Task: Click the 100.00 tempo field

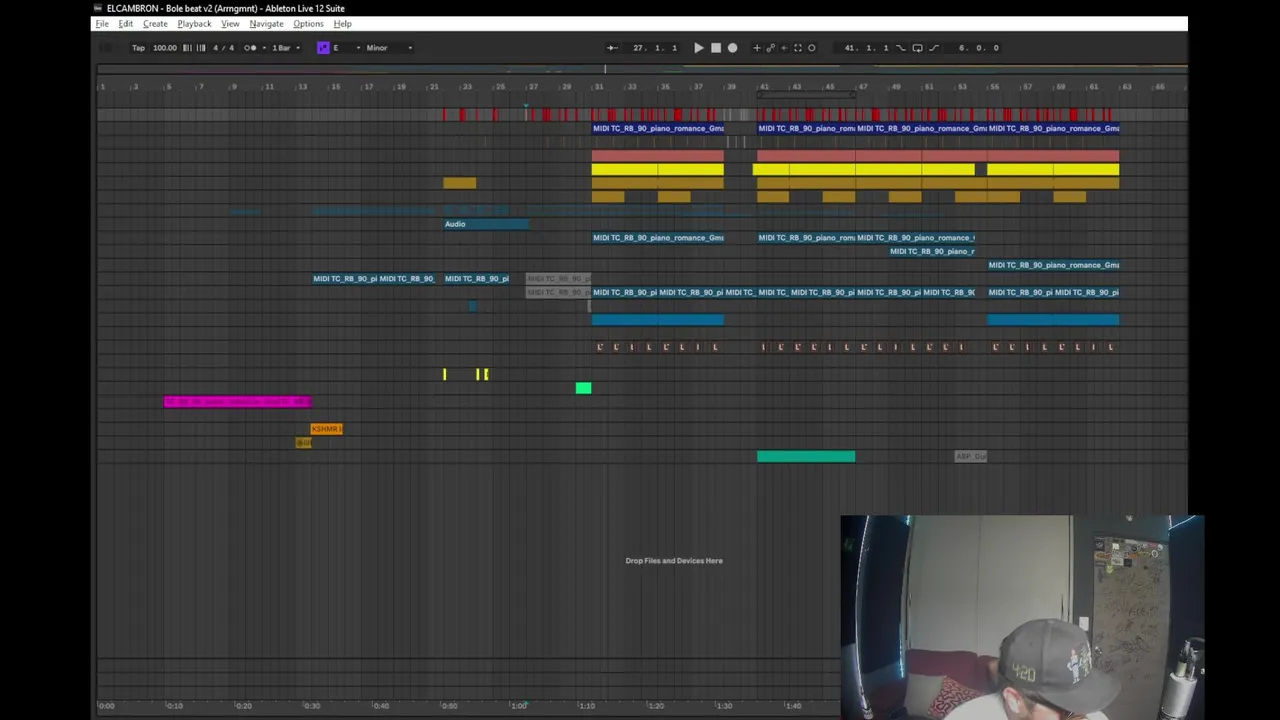Action: point(165,48)
